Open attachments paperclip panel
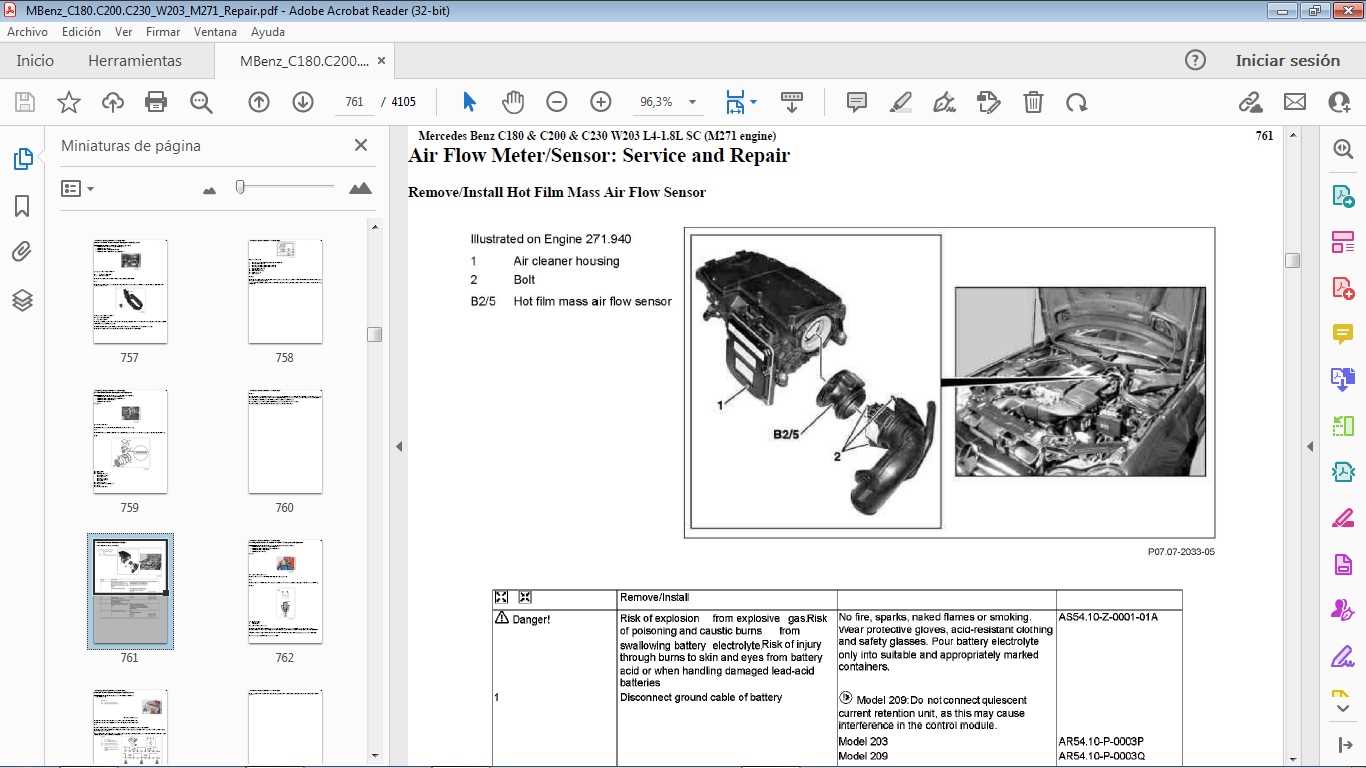The image size is (1366, 768). 22,252
